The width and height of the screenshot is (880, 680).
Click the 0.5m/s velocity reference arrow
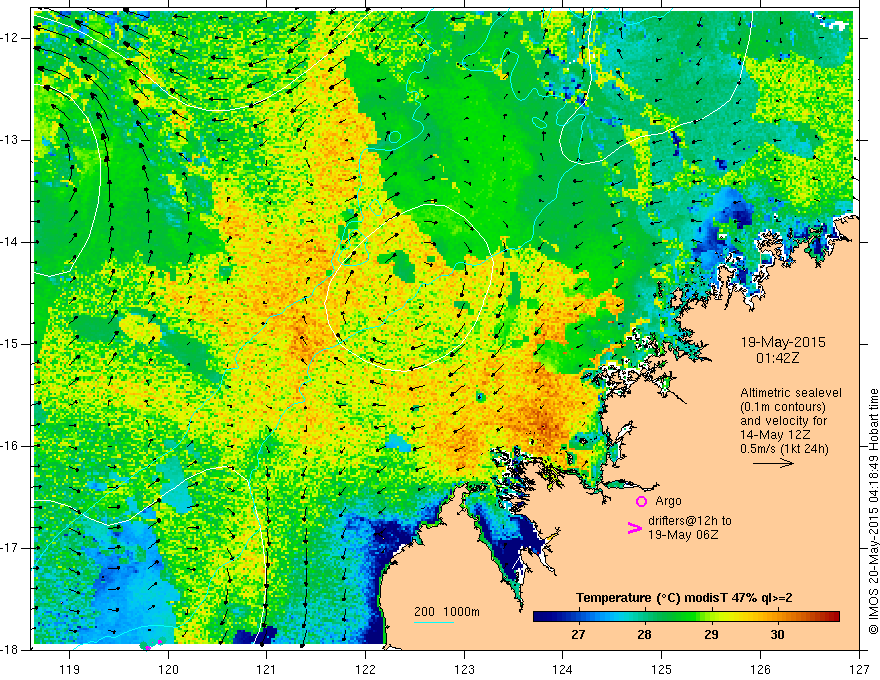[773, 463]
